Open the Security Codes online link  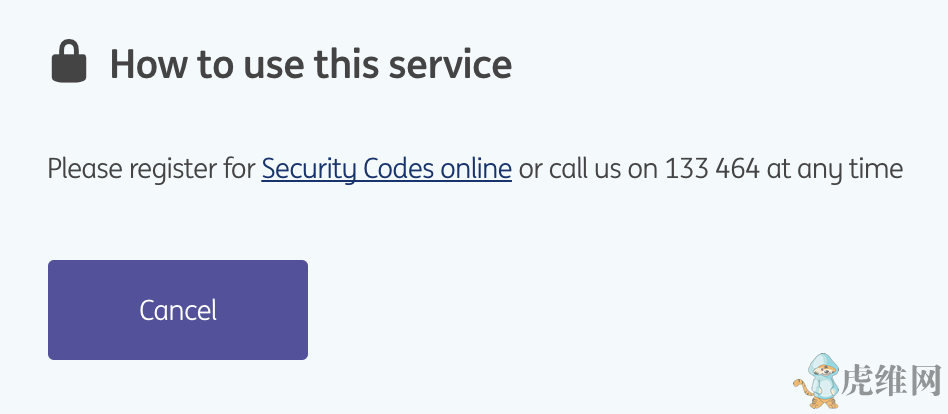click(386, 169)
